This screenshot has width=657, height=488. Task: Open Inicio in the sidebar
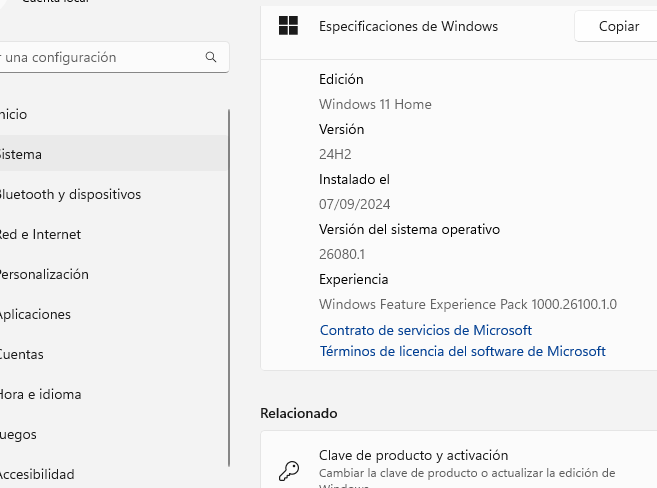click(114, 114)
